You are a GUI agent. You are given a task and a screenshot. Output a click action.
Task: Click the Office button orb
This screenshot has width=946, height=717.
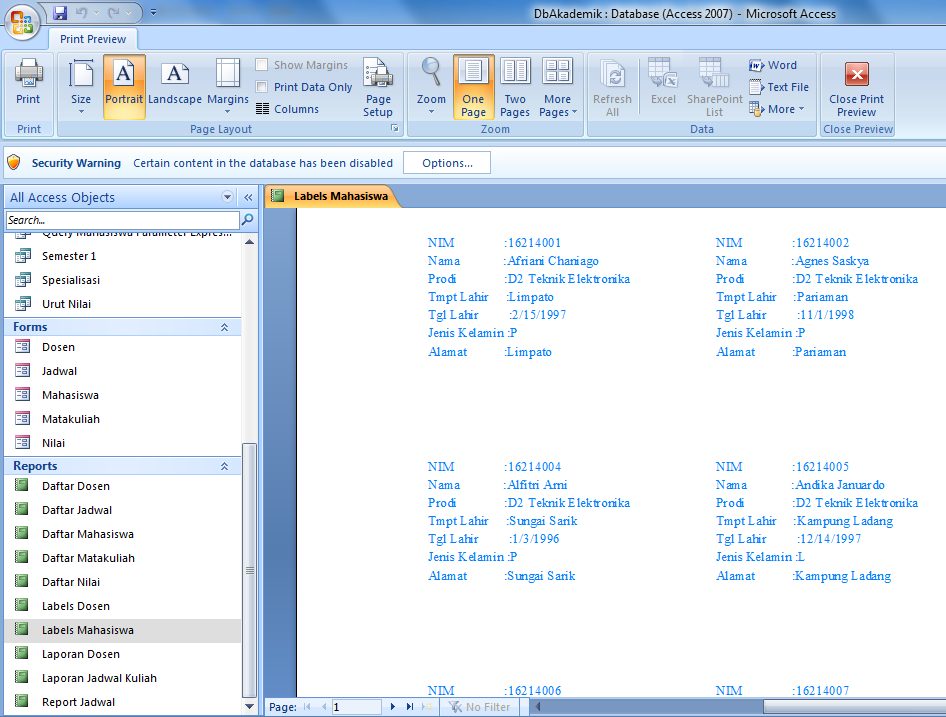(x=22, y=22)
